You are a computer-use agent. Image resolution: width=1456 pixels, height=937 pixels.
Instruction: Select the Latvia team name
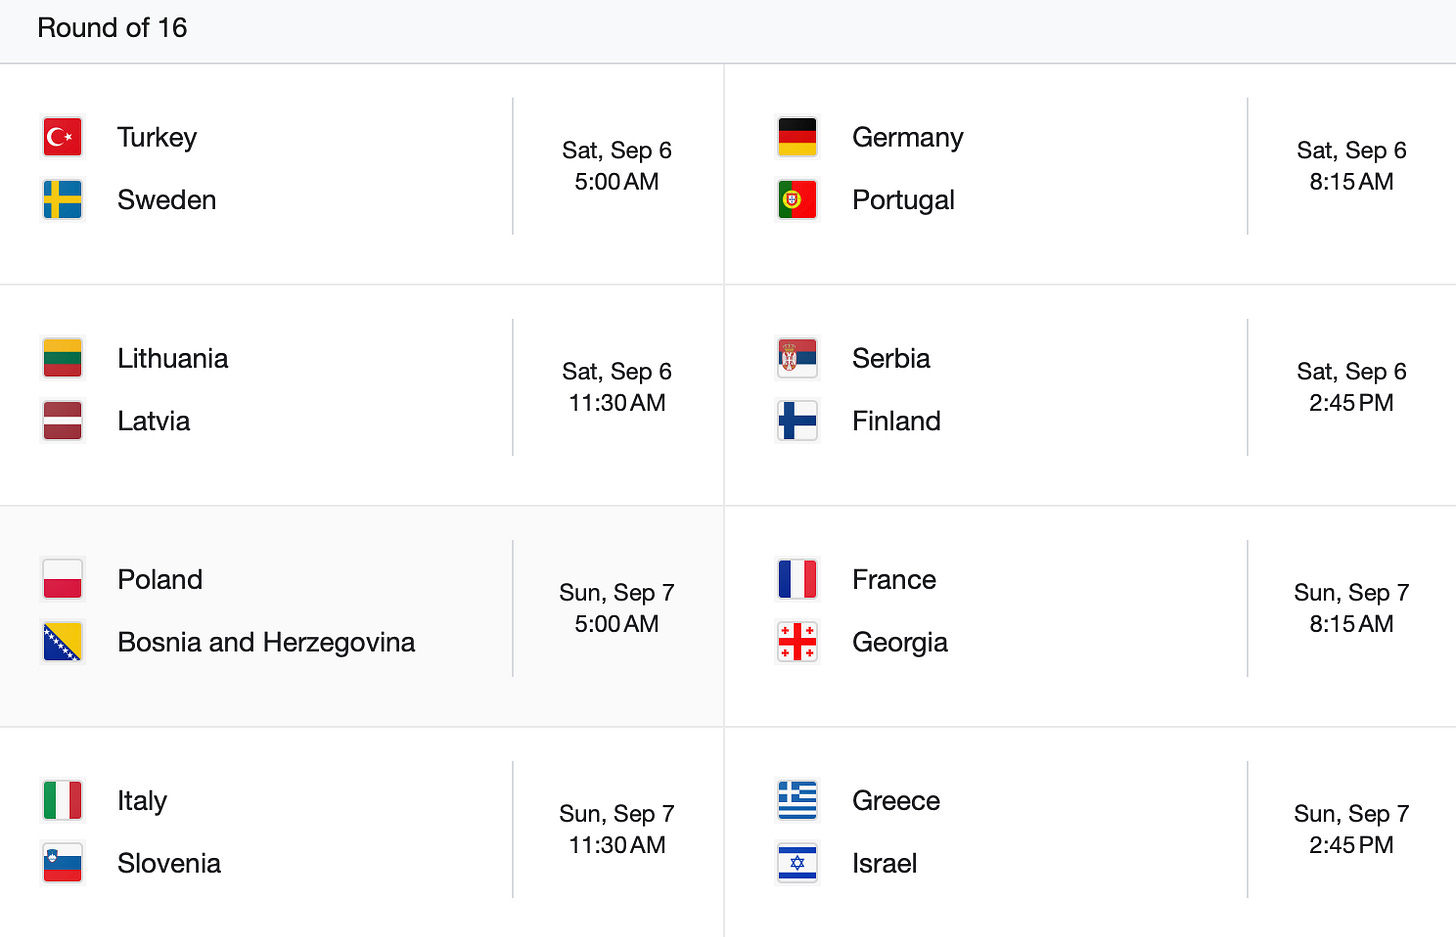click(x=153, y=421)
